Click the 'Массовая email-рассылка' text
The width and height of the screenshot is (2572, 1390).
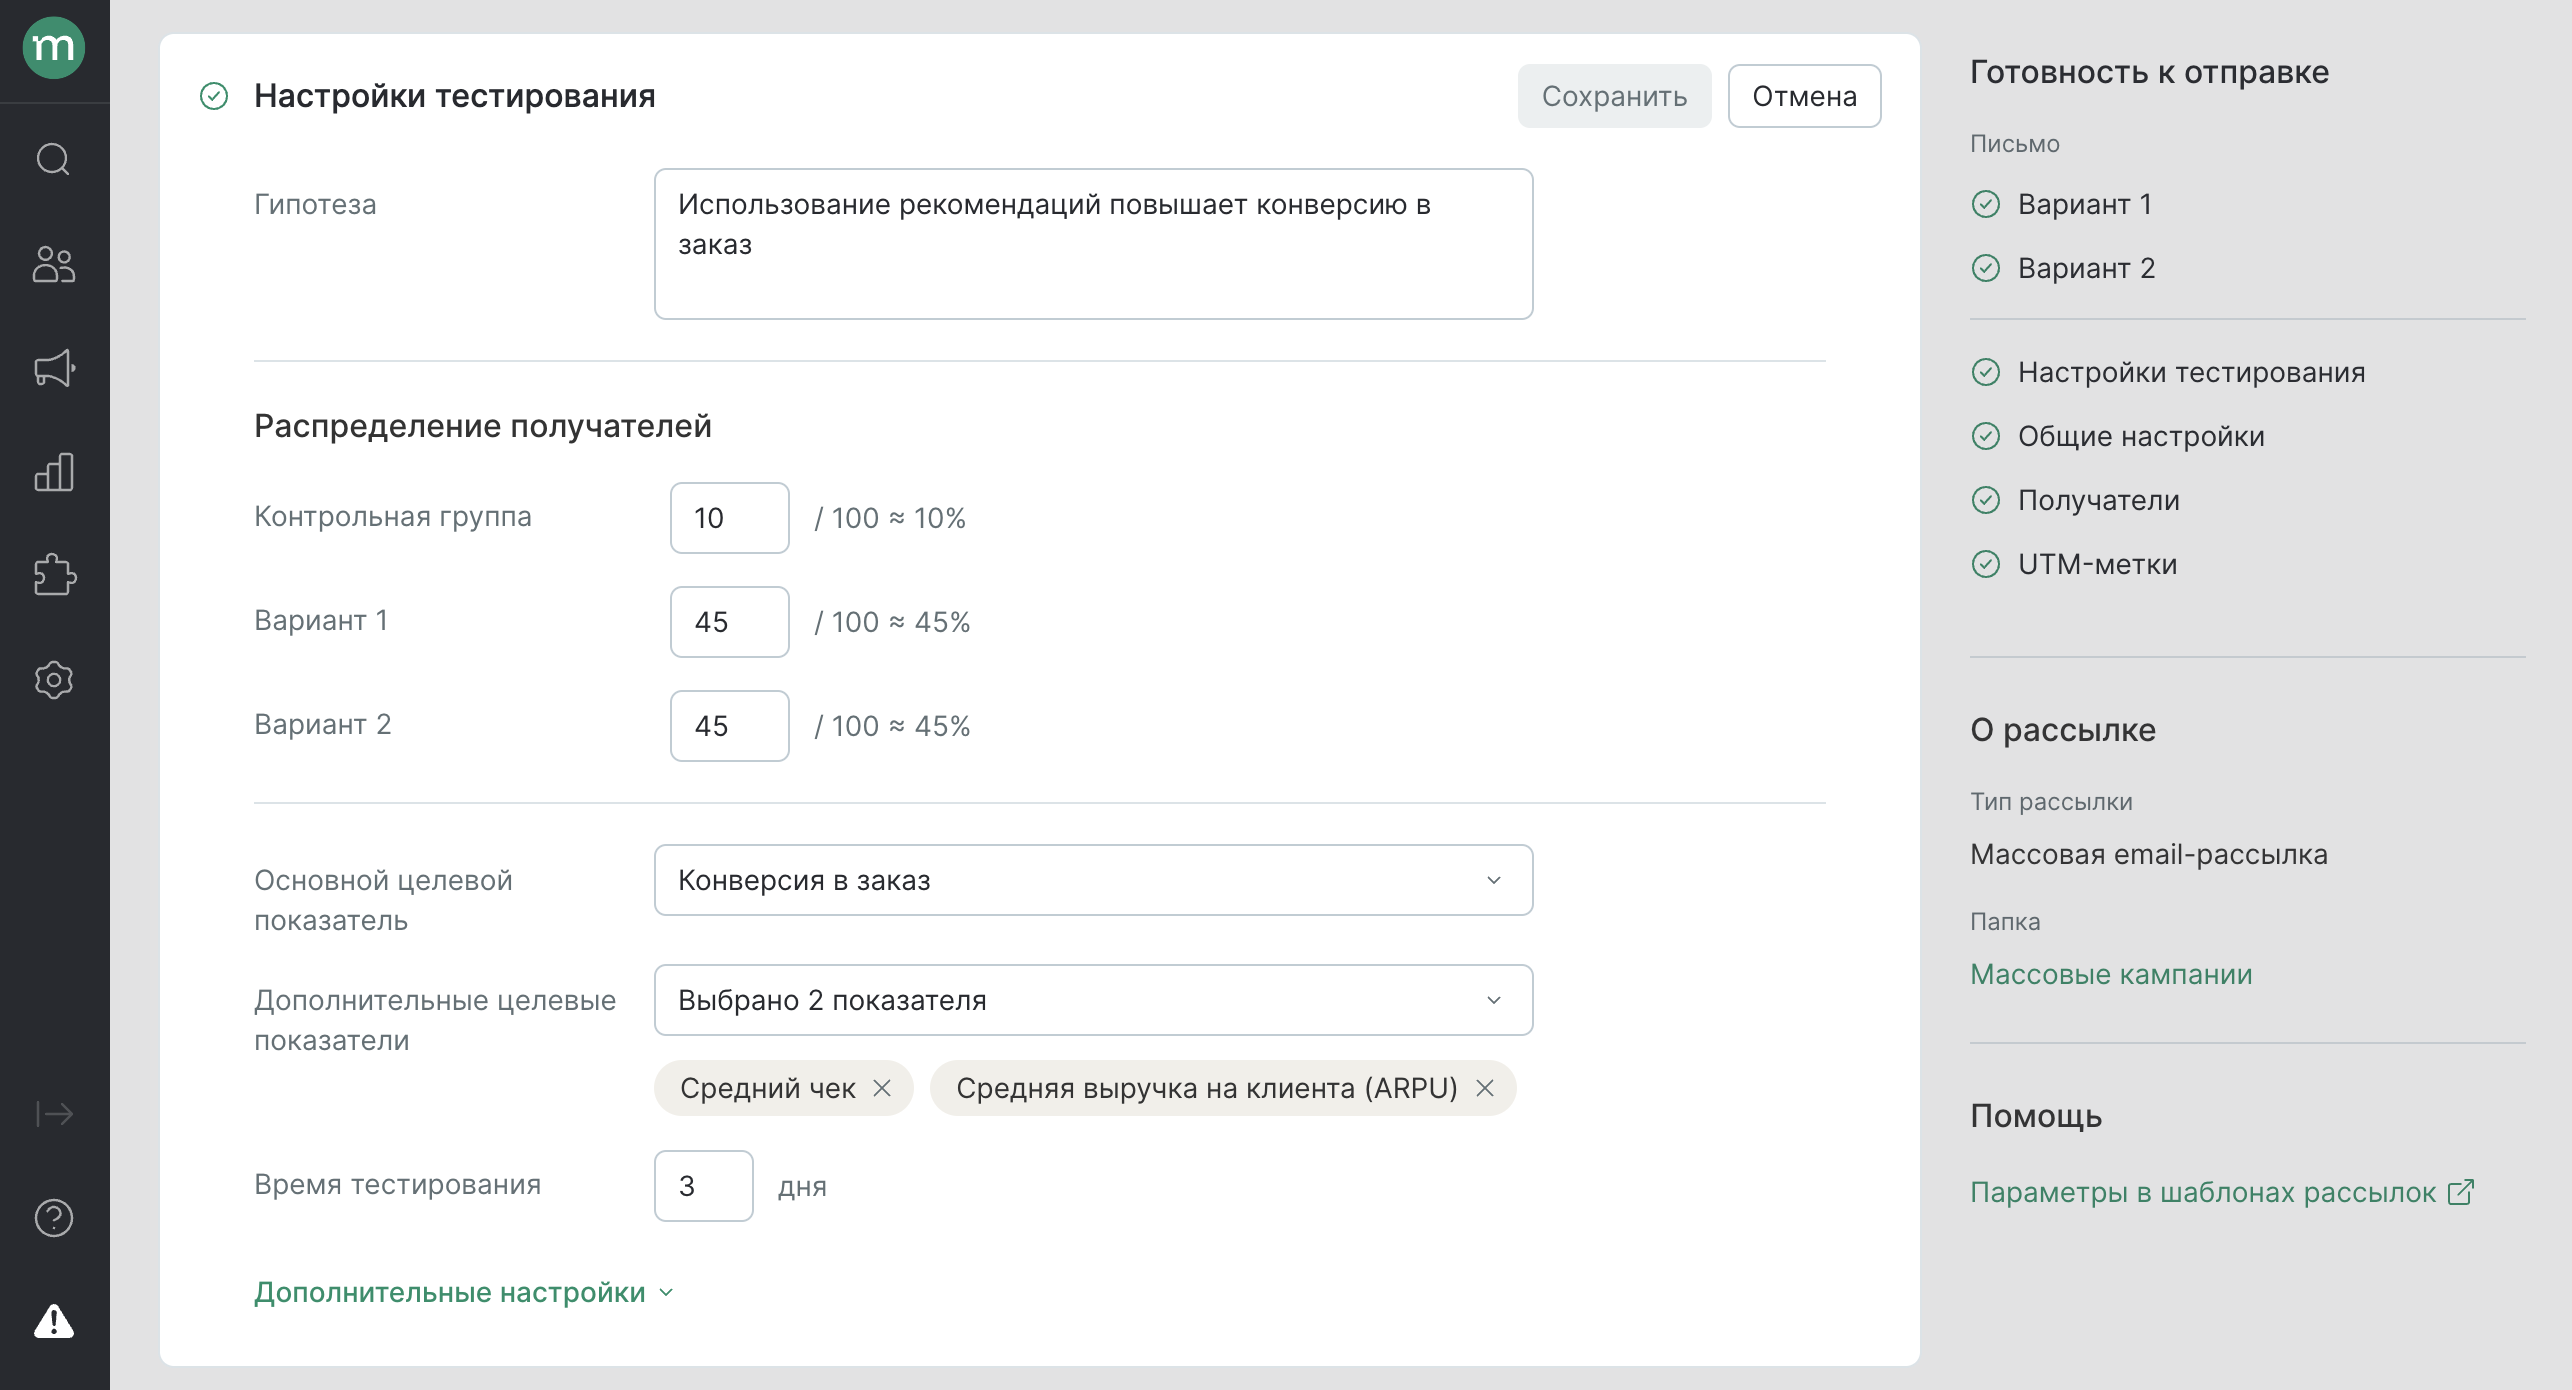2149,854
